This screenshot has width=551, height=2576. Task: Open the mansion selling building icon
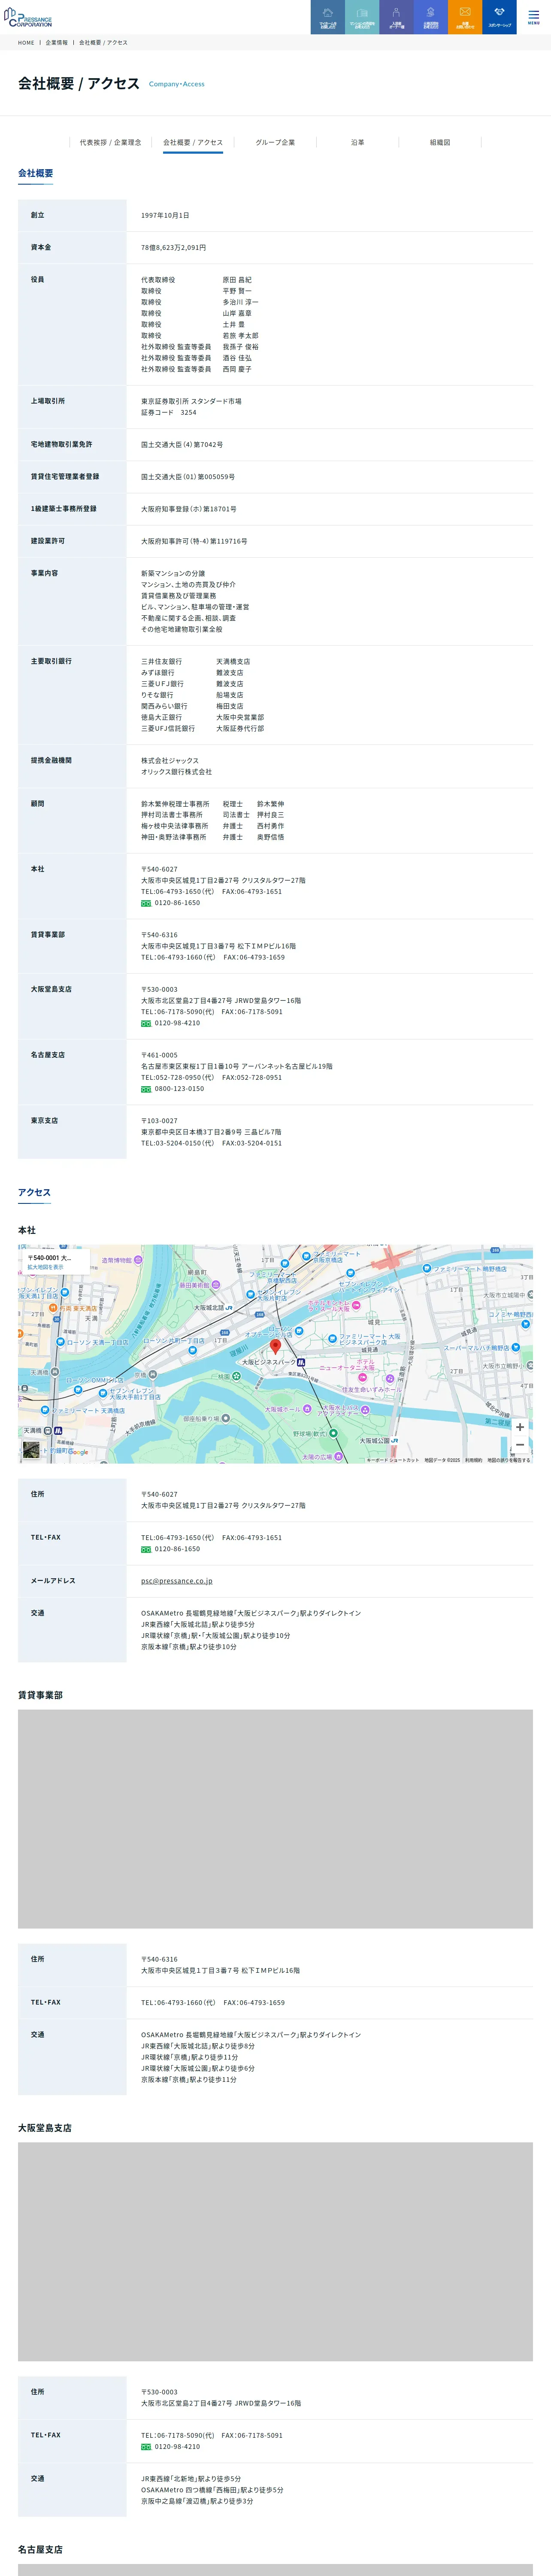coord(362,17)
